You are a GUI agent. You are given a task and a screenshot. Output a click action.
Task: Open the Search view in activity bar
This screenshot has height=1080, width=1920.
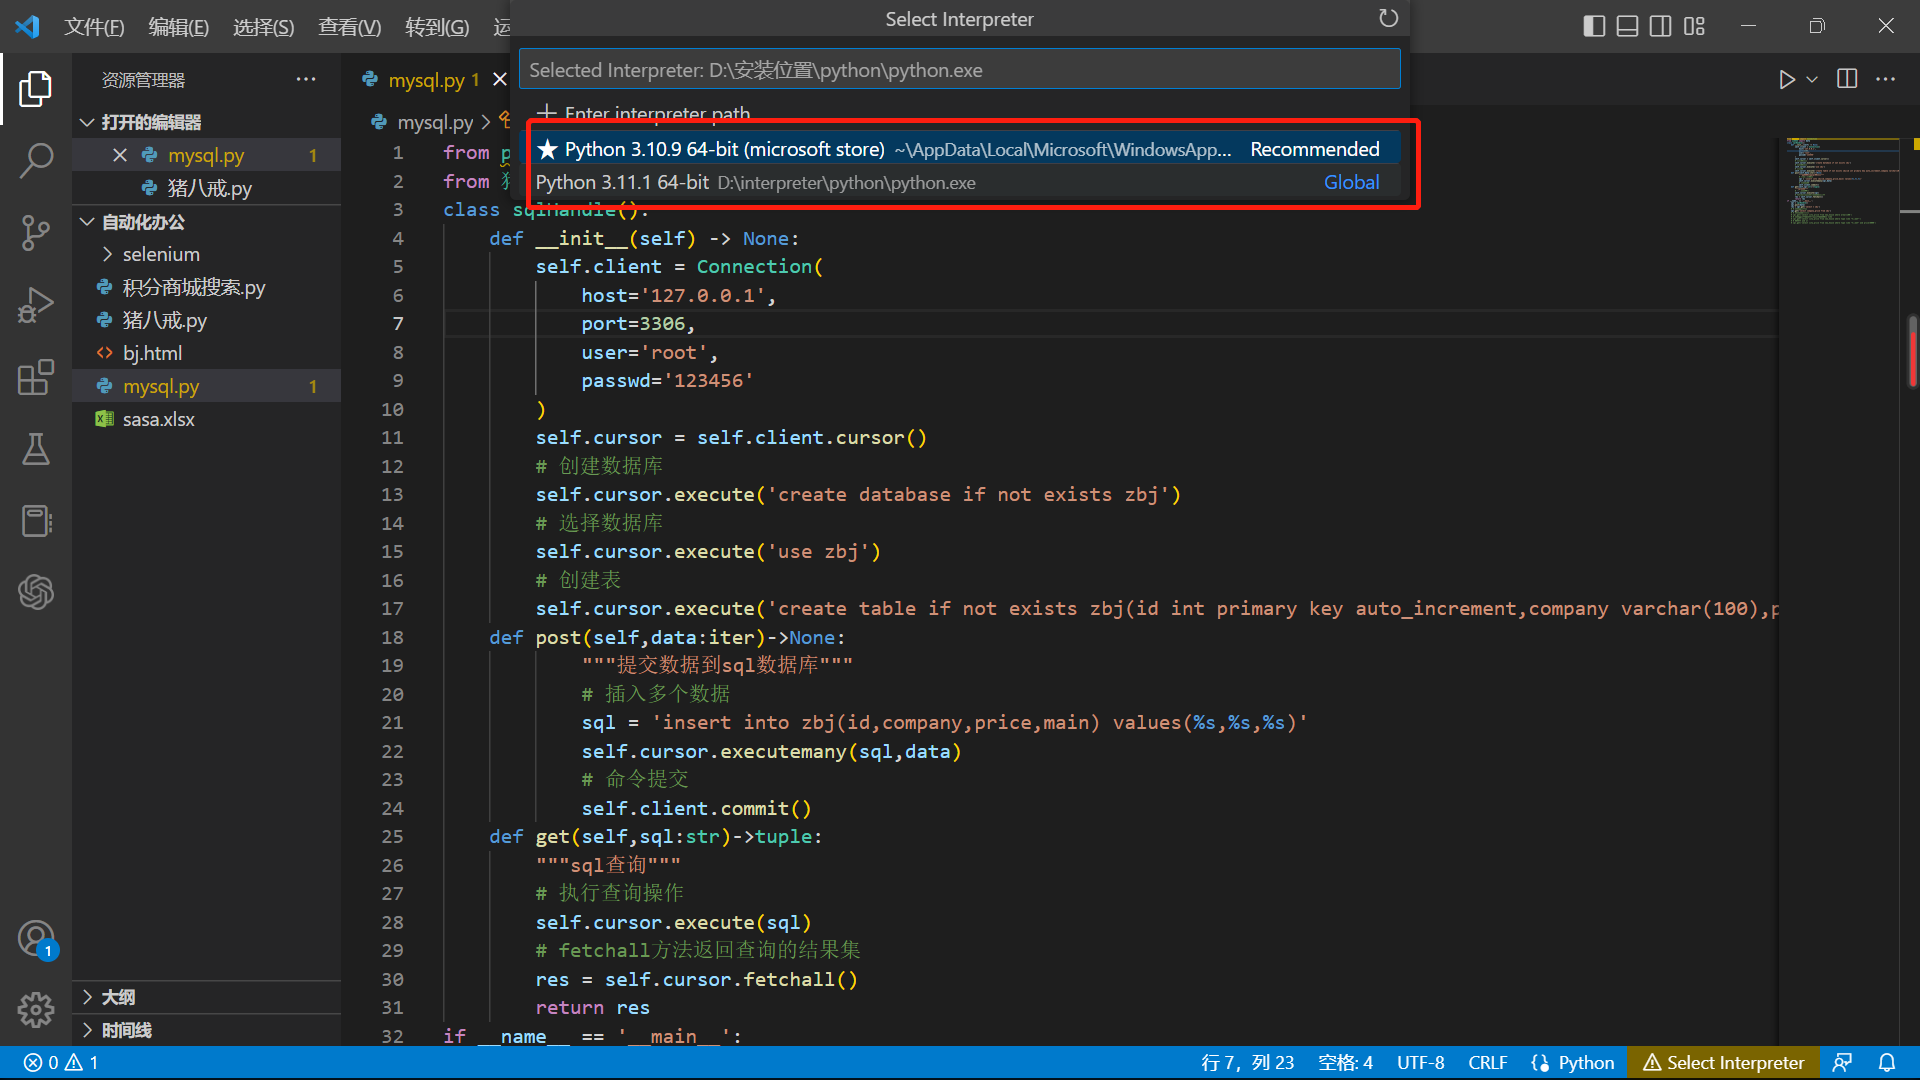(x=36, y=160)
